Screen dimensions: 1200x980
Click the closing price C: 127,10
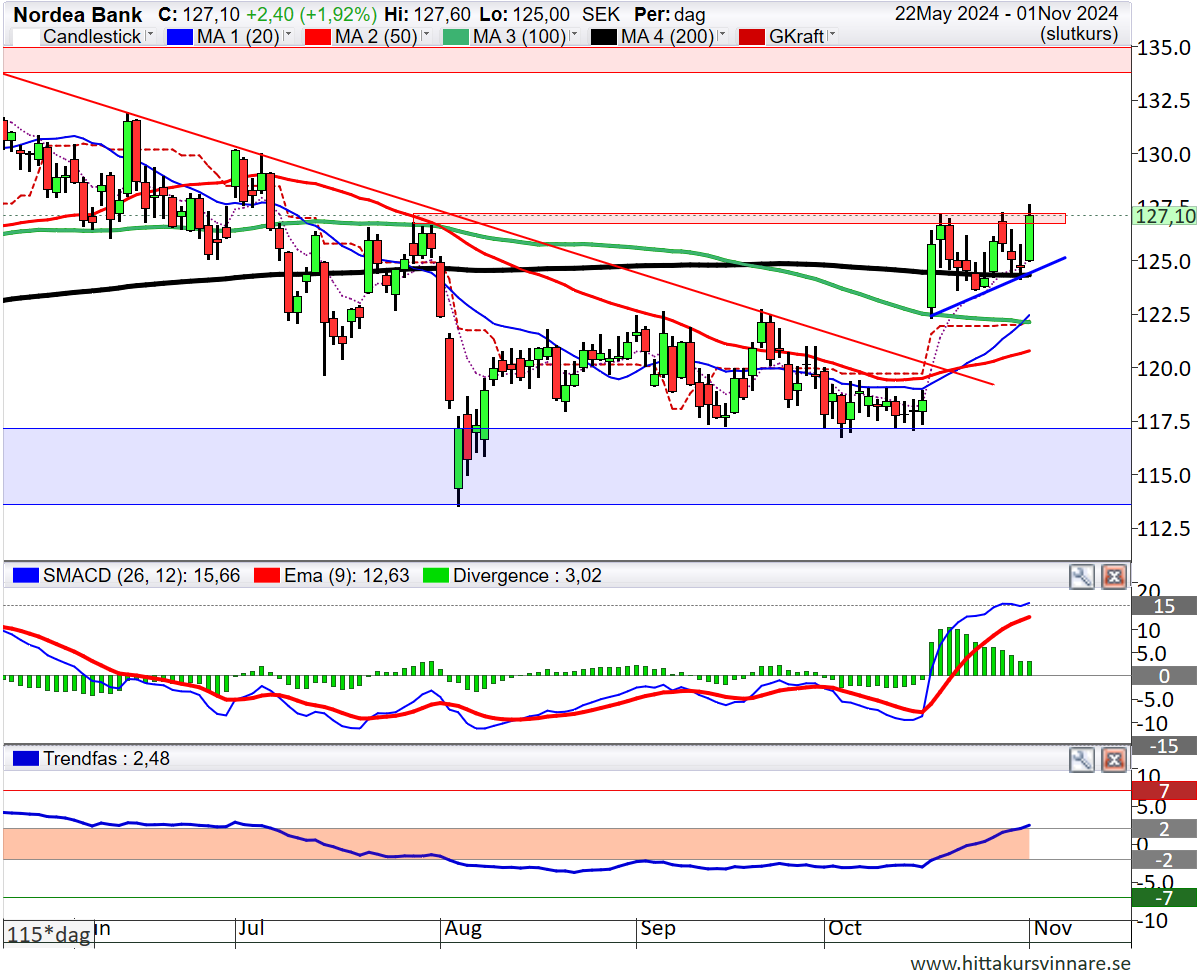199,15
